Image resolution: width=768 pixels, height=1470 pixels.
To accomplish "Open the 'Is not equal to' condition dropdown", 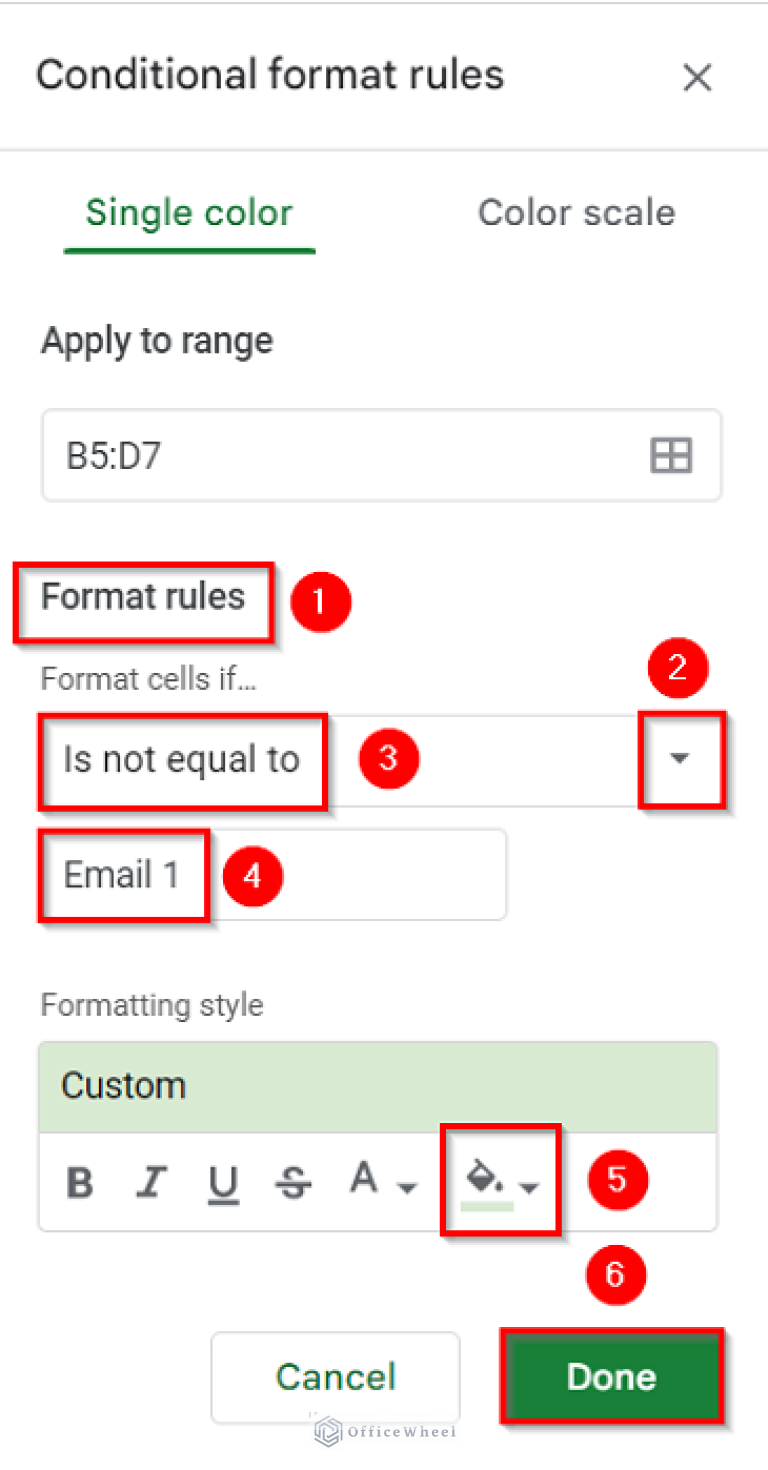I will click(x=680, y=760).
